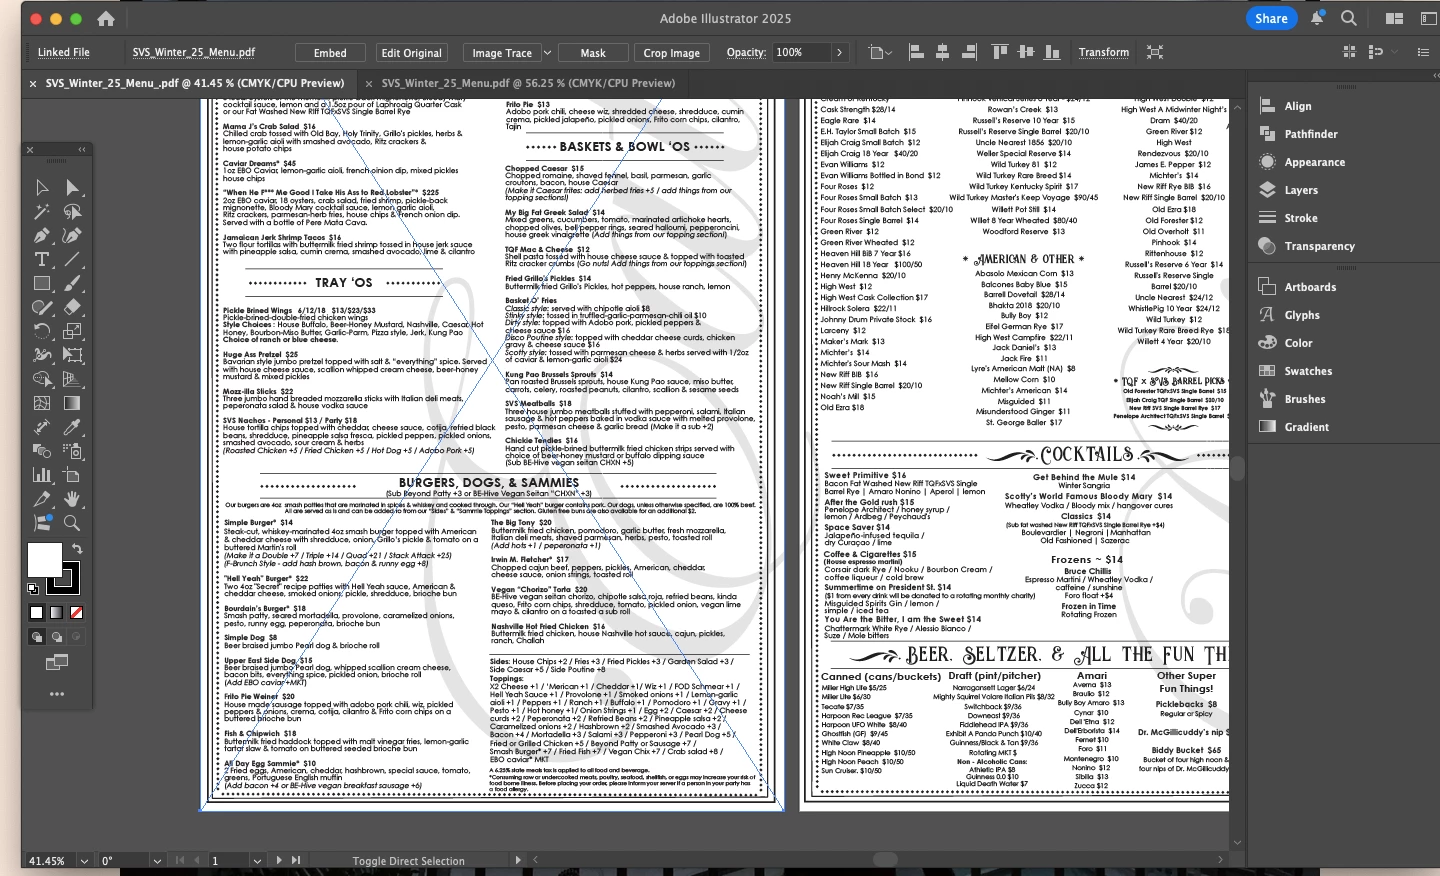
Task: Click the Embed button
Action: (330, 53)
